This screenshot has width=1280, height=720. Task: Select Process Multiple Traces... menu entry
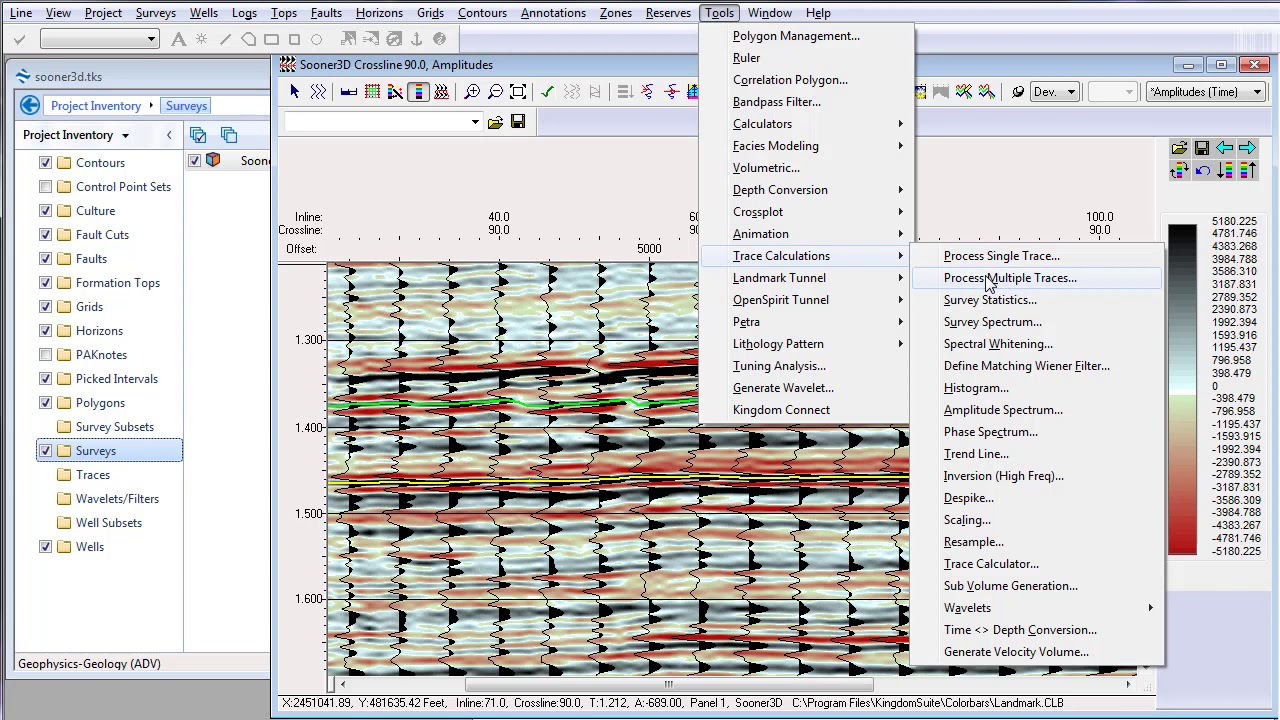pyautogui.click(x=1037, y=278)
